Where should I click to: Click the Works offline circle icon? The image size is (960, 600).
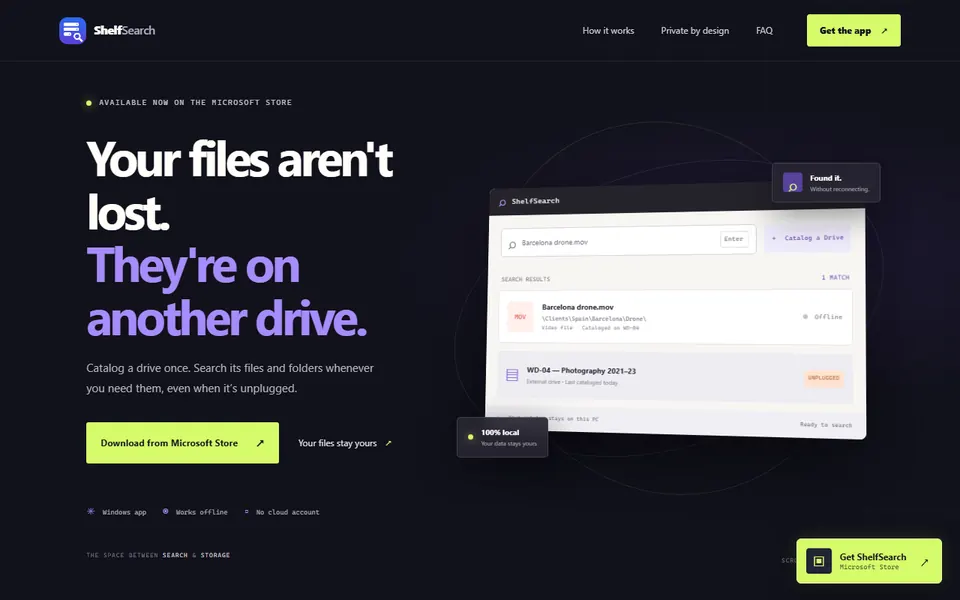(165, 511)
